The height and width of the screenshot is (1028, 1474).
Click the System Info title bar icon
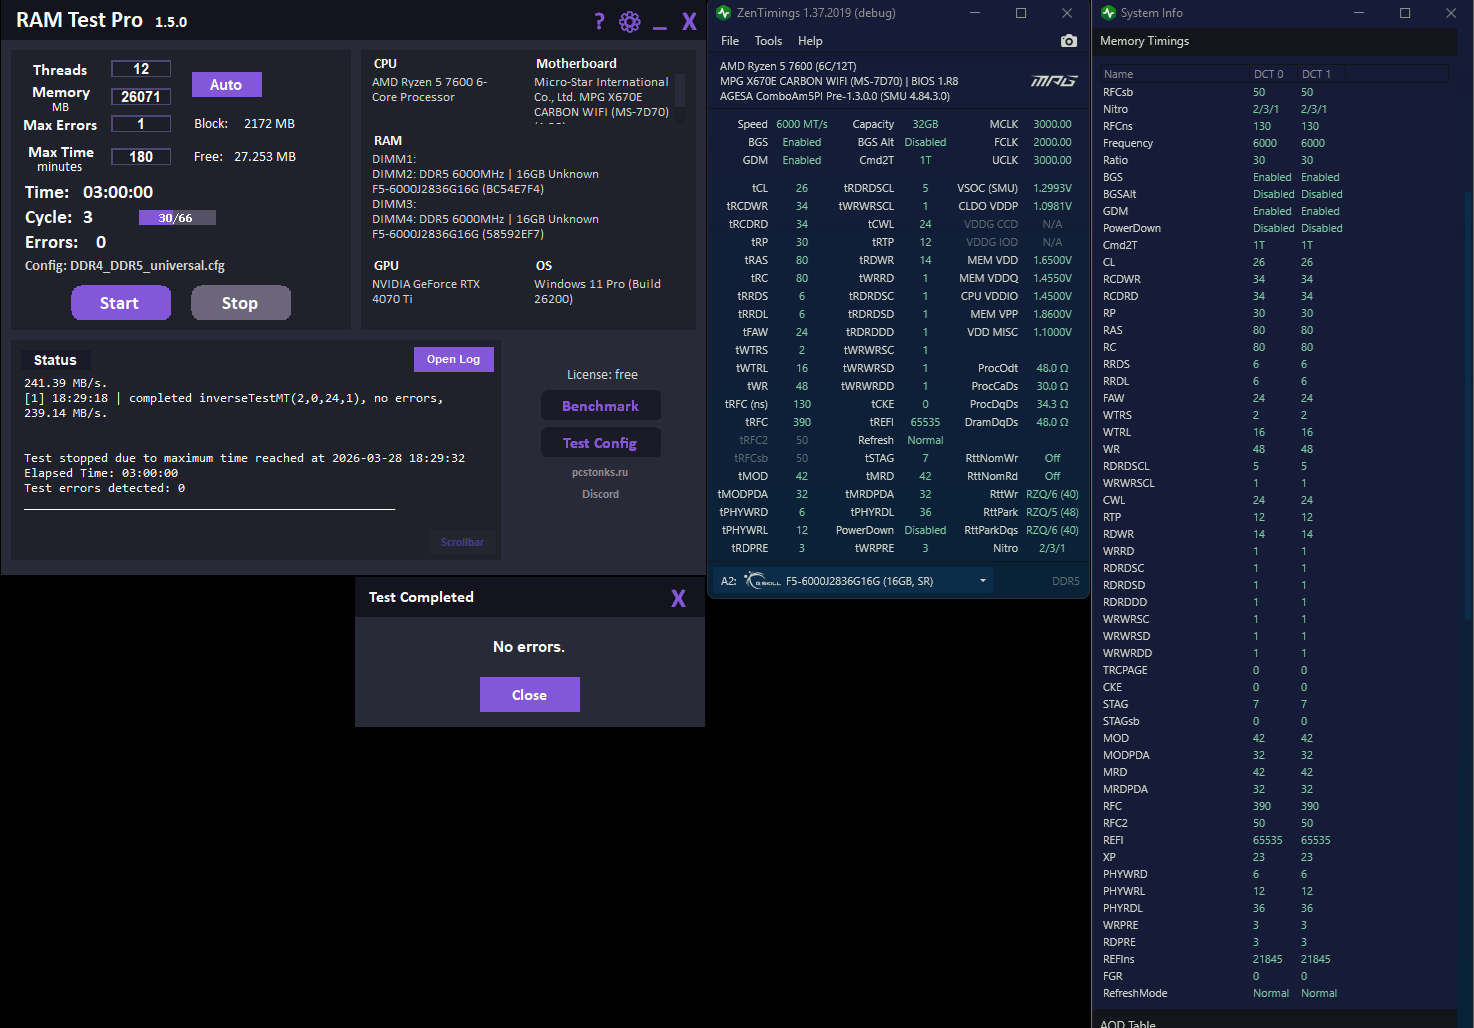(1108, 13)
